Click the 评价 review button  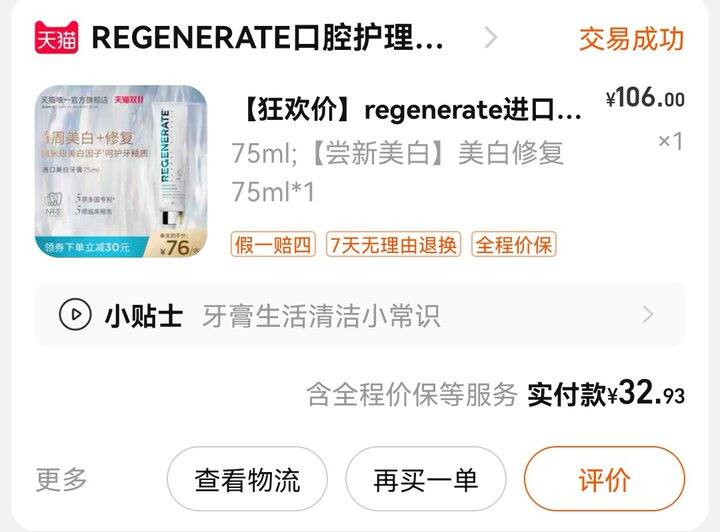604,479
